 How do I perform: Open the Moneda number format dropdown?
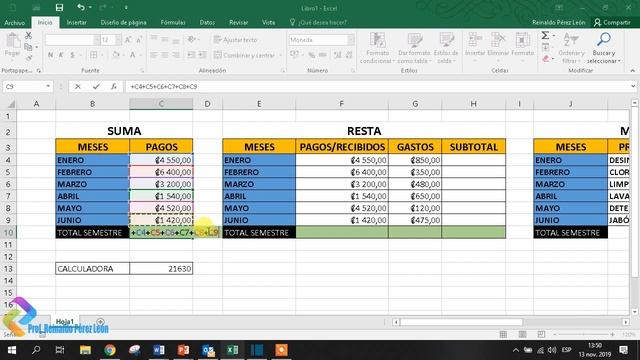click(351, 40)
